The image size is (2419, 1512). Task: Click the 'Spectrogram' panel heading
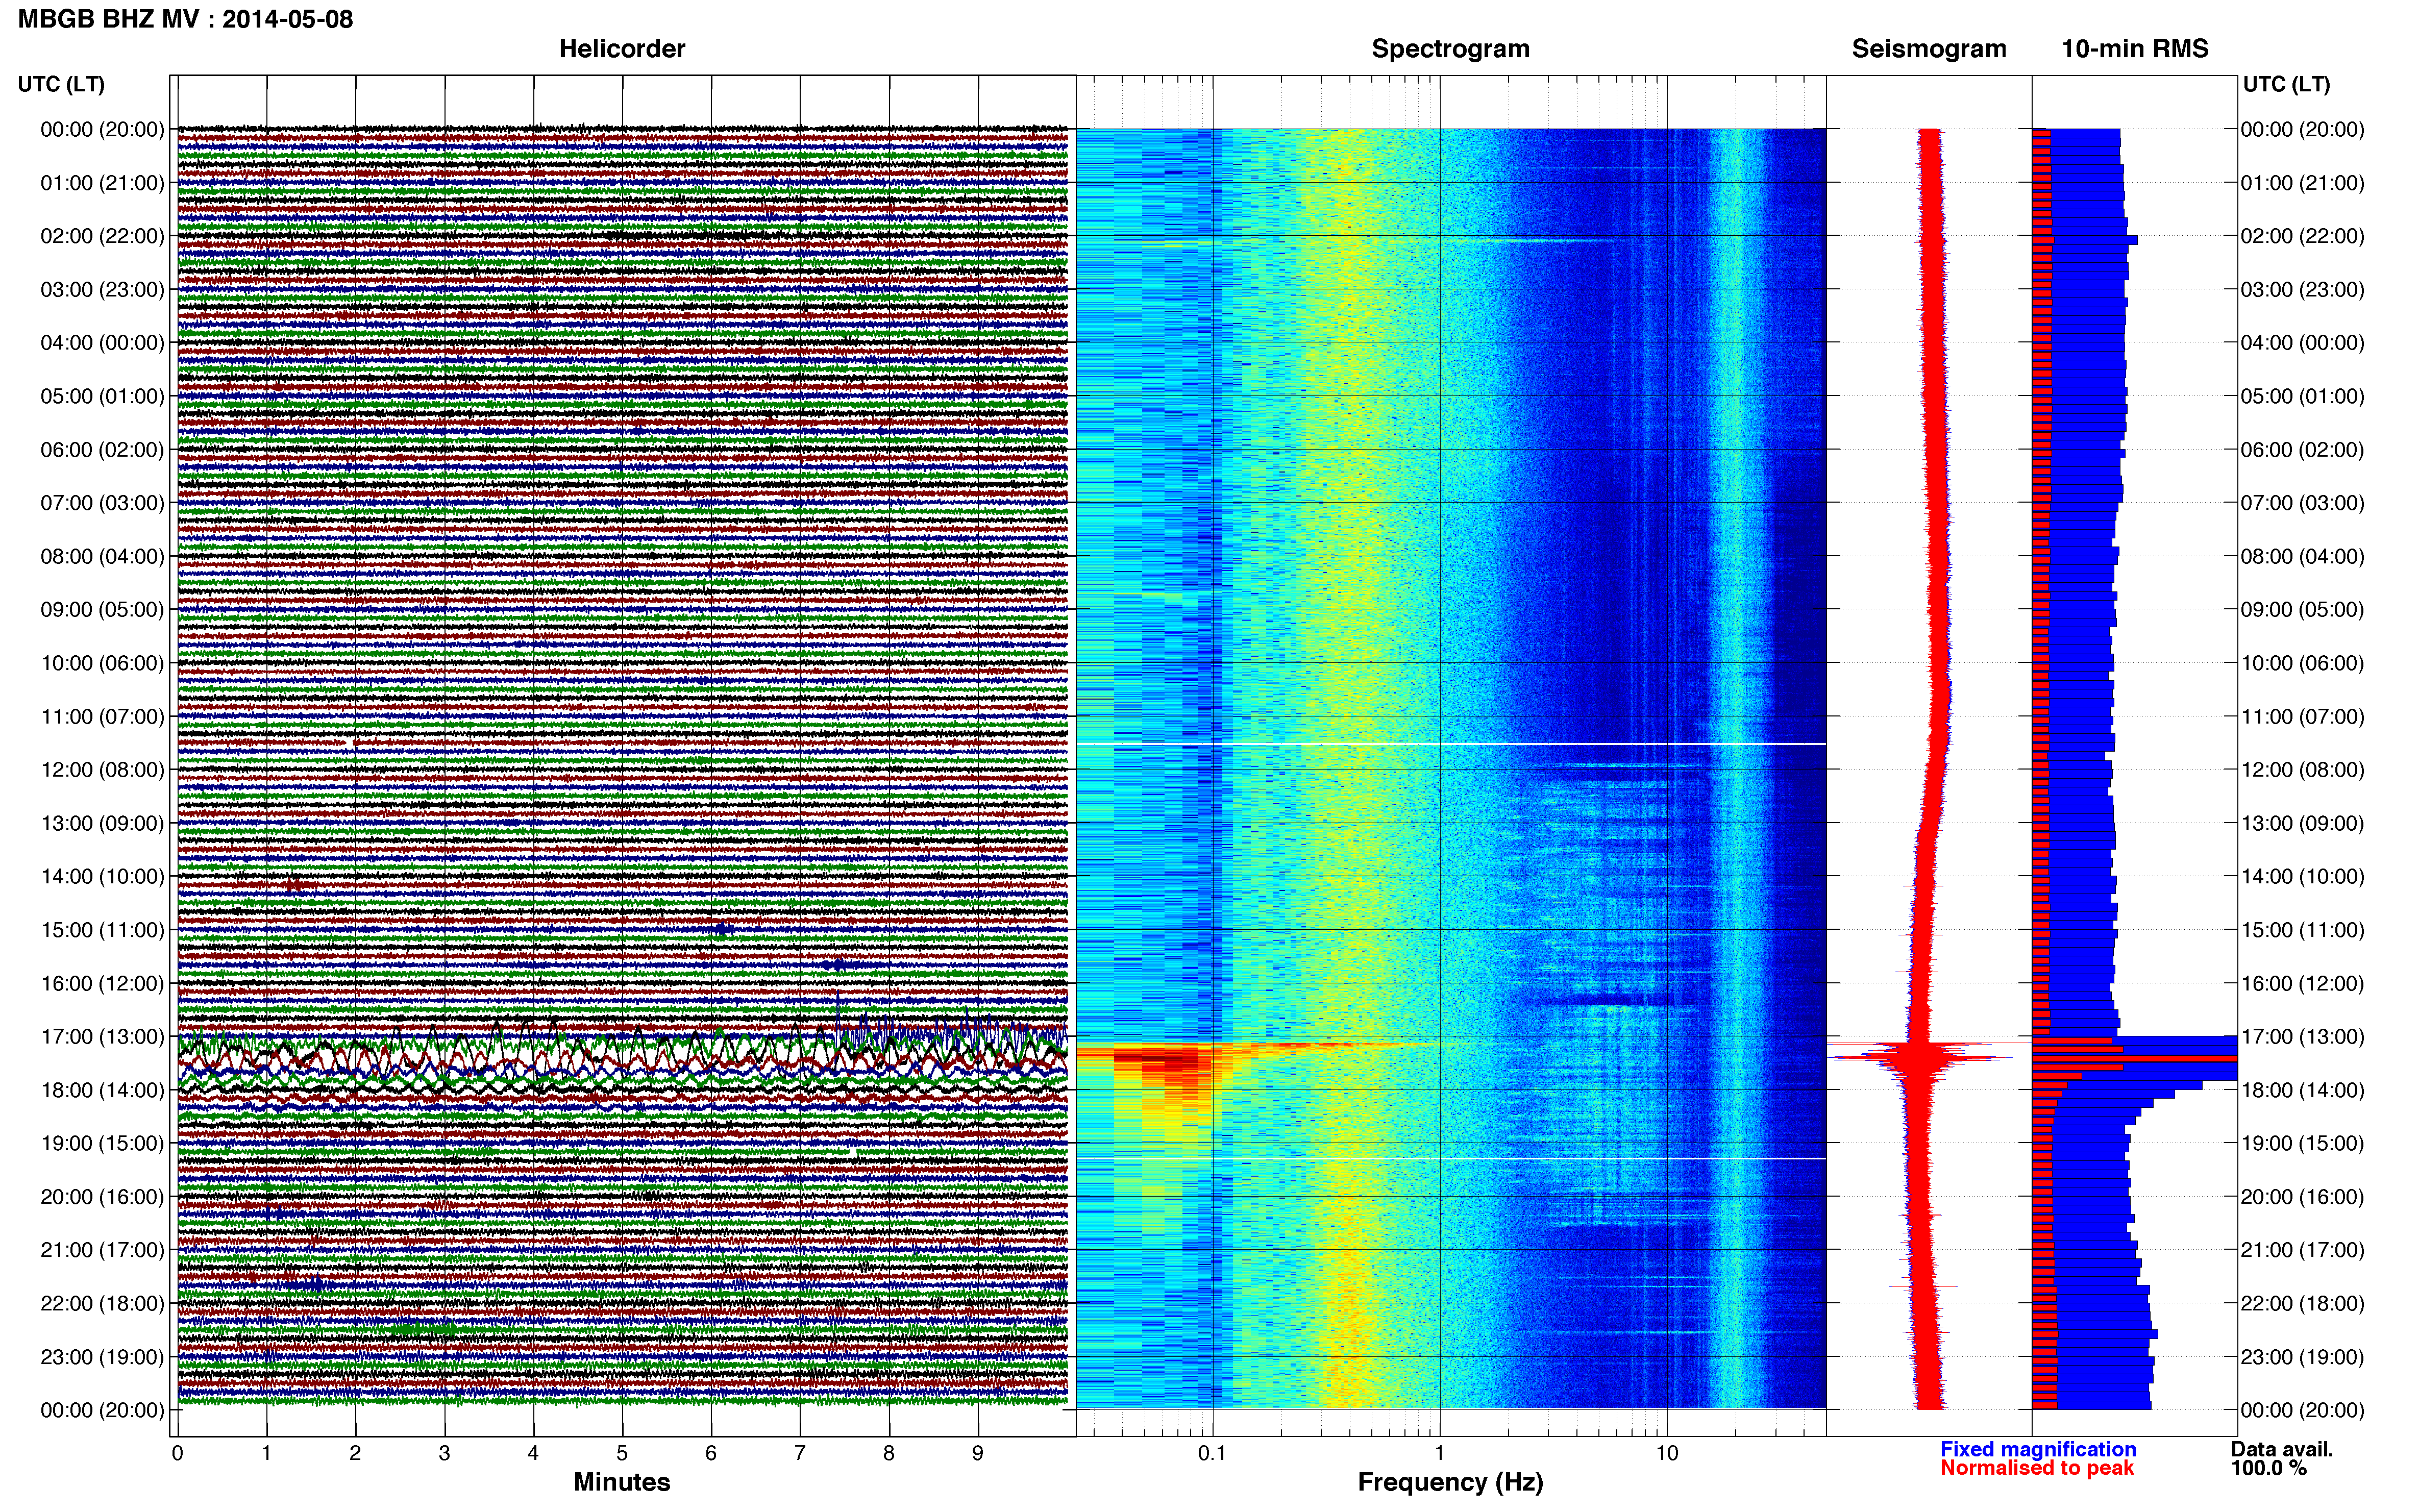pos(1450,48)
